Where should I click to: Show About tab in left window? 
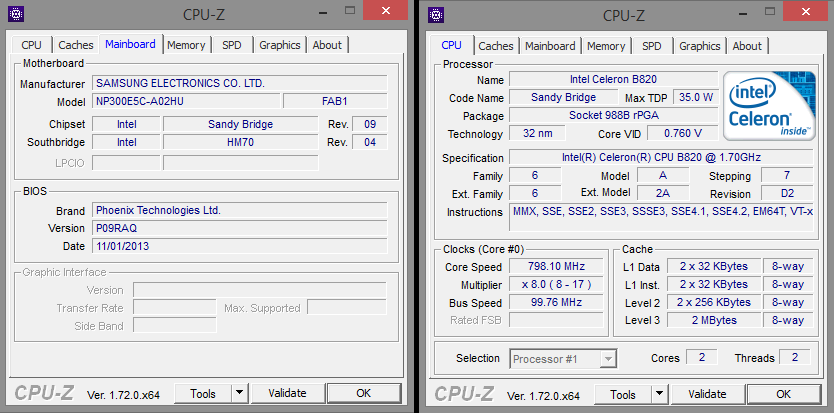(327, 45)
